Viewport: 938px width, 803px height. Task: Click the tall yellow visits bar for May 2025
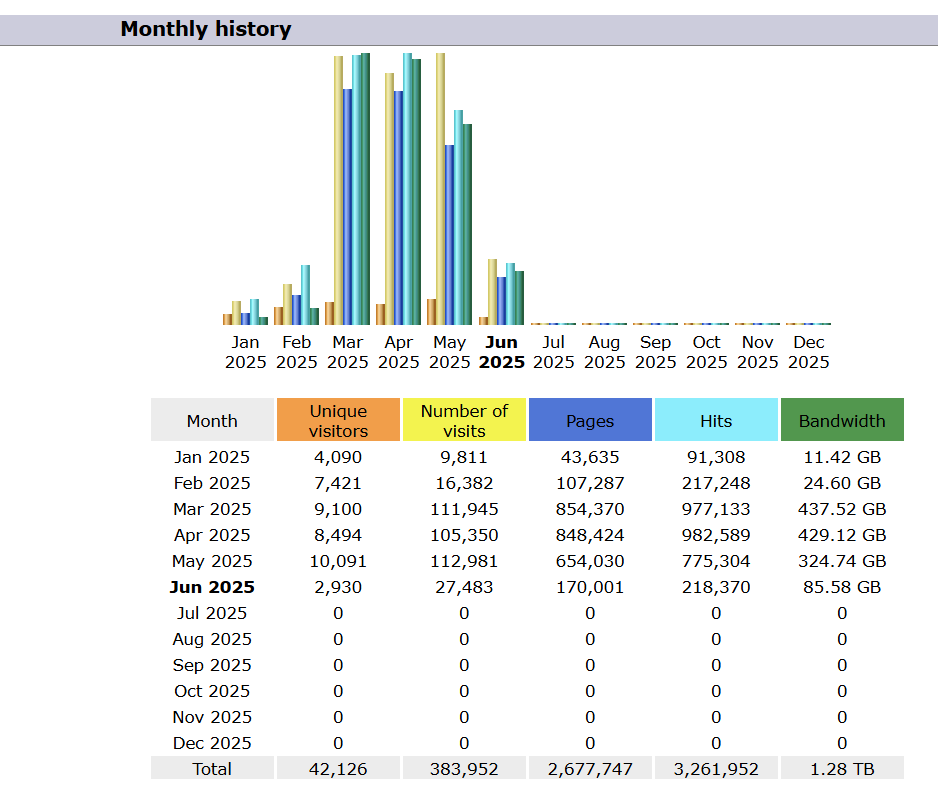(x=440, y=188)
